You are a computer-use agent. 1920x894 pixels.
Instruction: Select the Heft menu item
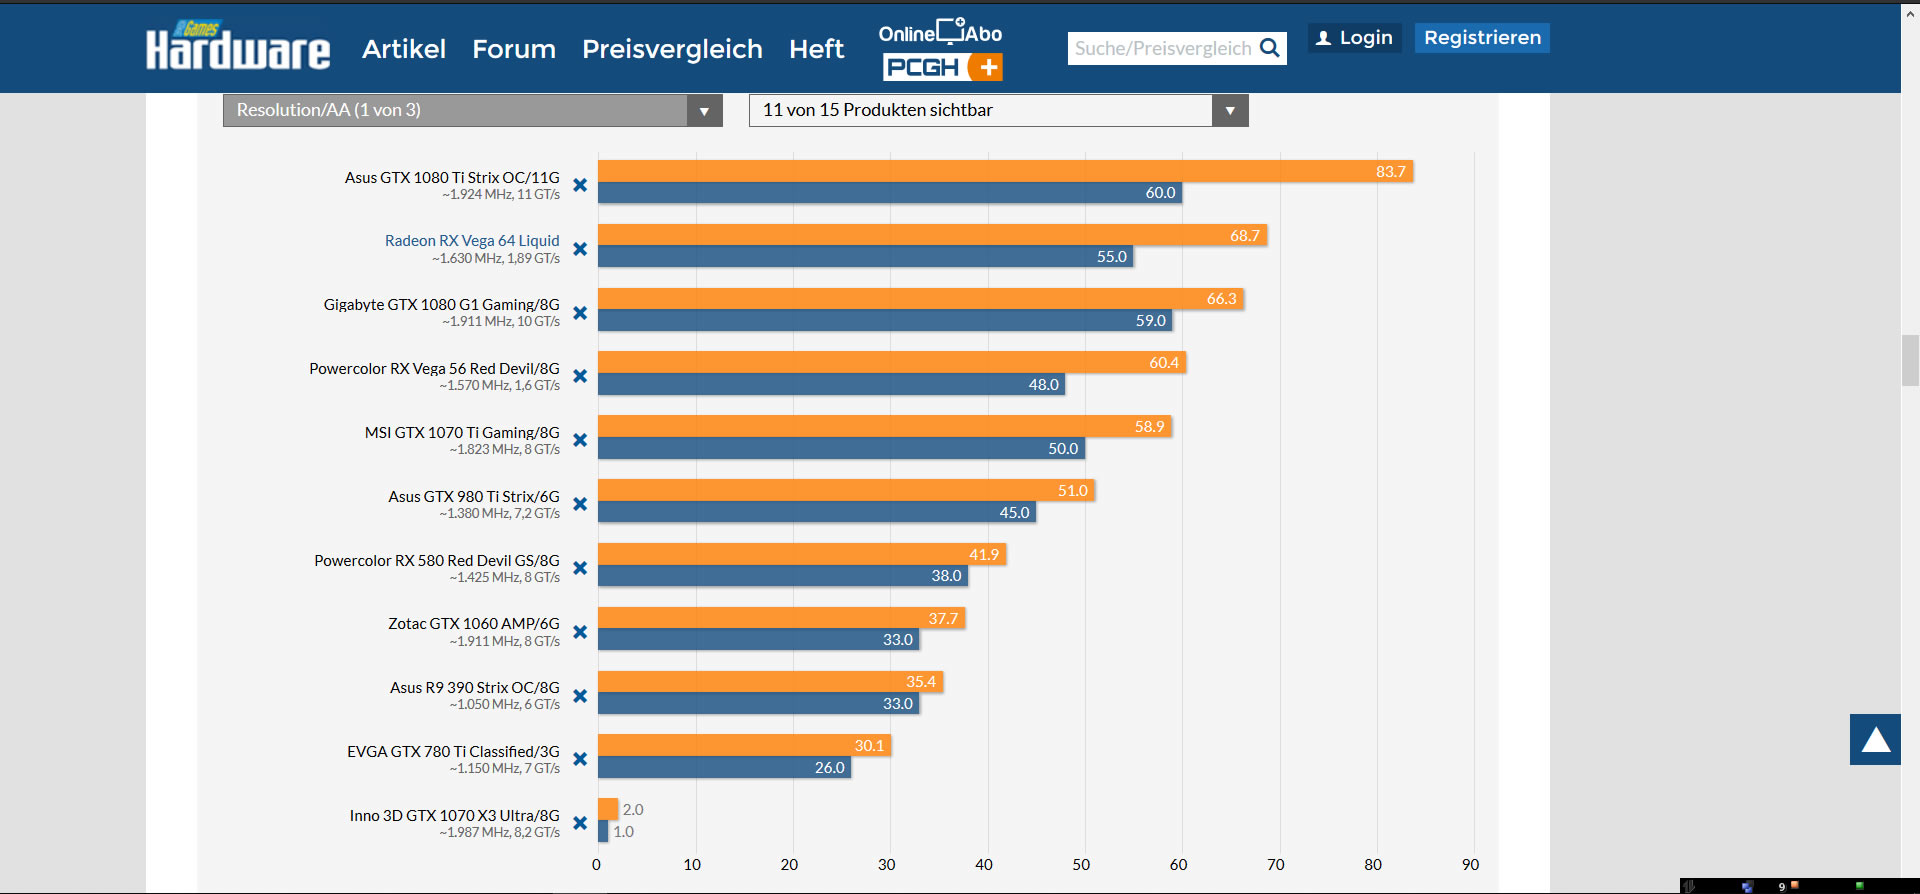coord(816,49)
